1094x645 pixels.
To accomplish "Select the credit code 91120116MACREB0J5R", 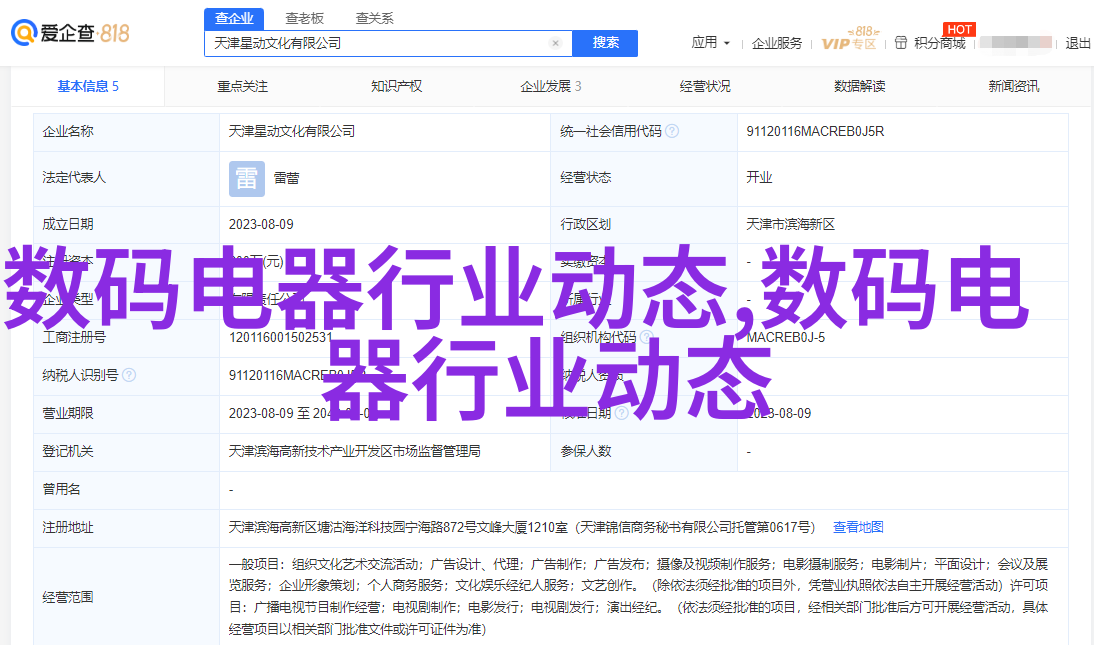I will (815, 131).
